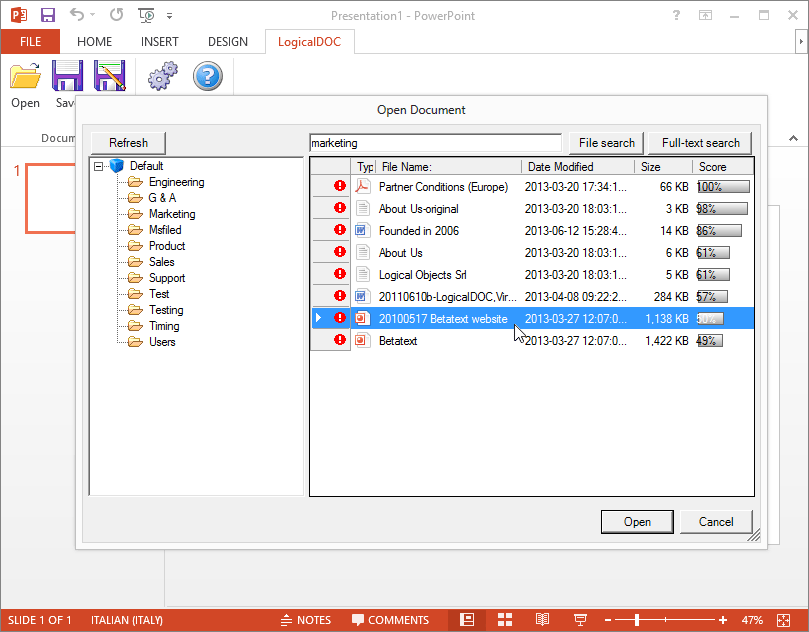Image resolution: width=809 pixels, height=632 pixels.
Task: Switch to Normal view in status bar
Action: click(x=467, y=620)
